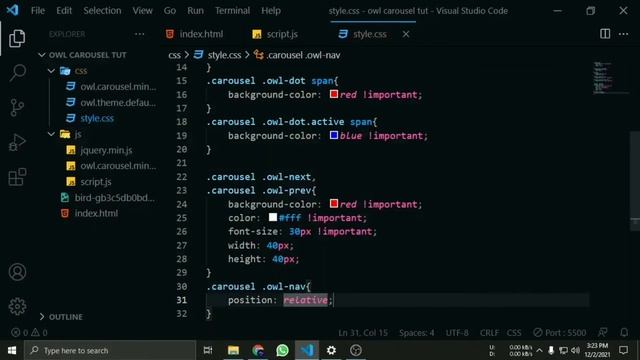
Task: Change indentation via Spaces: 4
Action: tap(417, 333)
